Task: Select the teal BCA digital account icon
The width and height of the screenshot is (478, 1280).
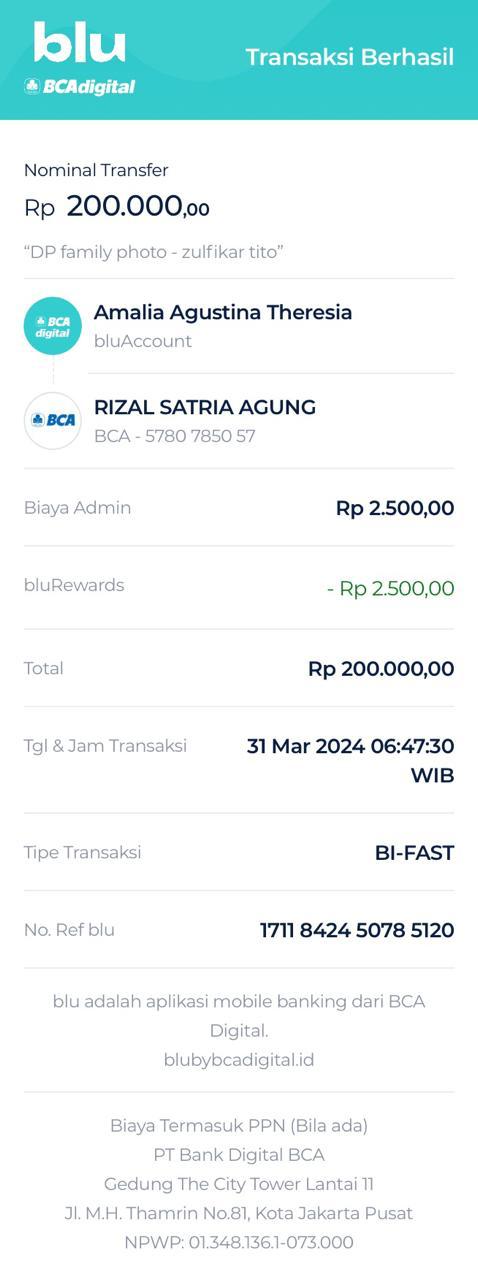Action: (52, 326)
